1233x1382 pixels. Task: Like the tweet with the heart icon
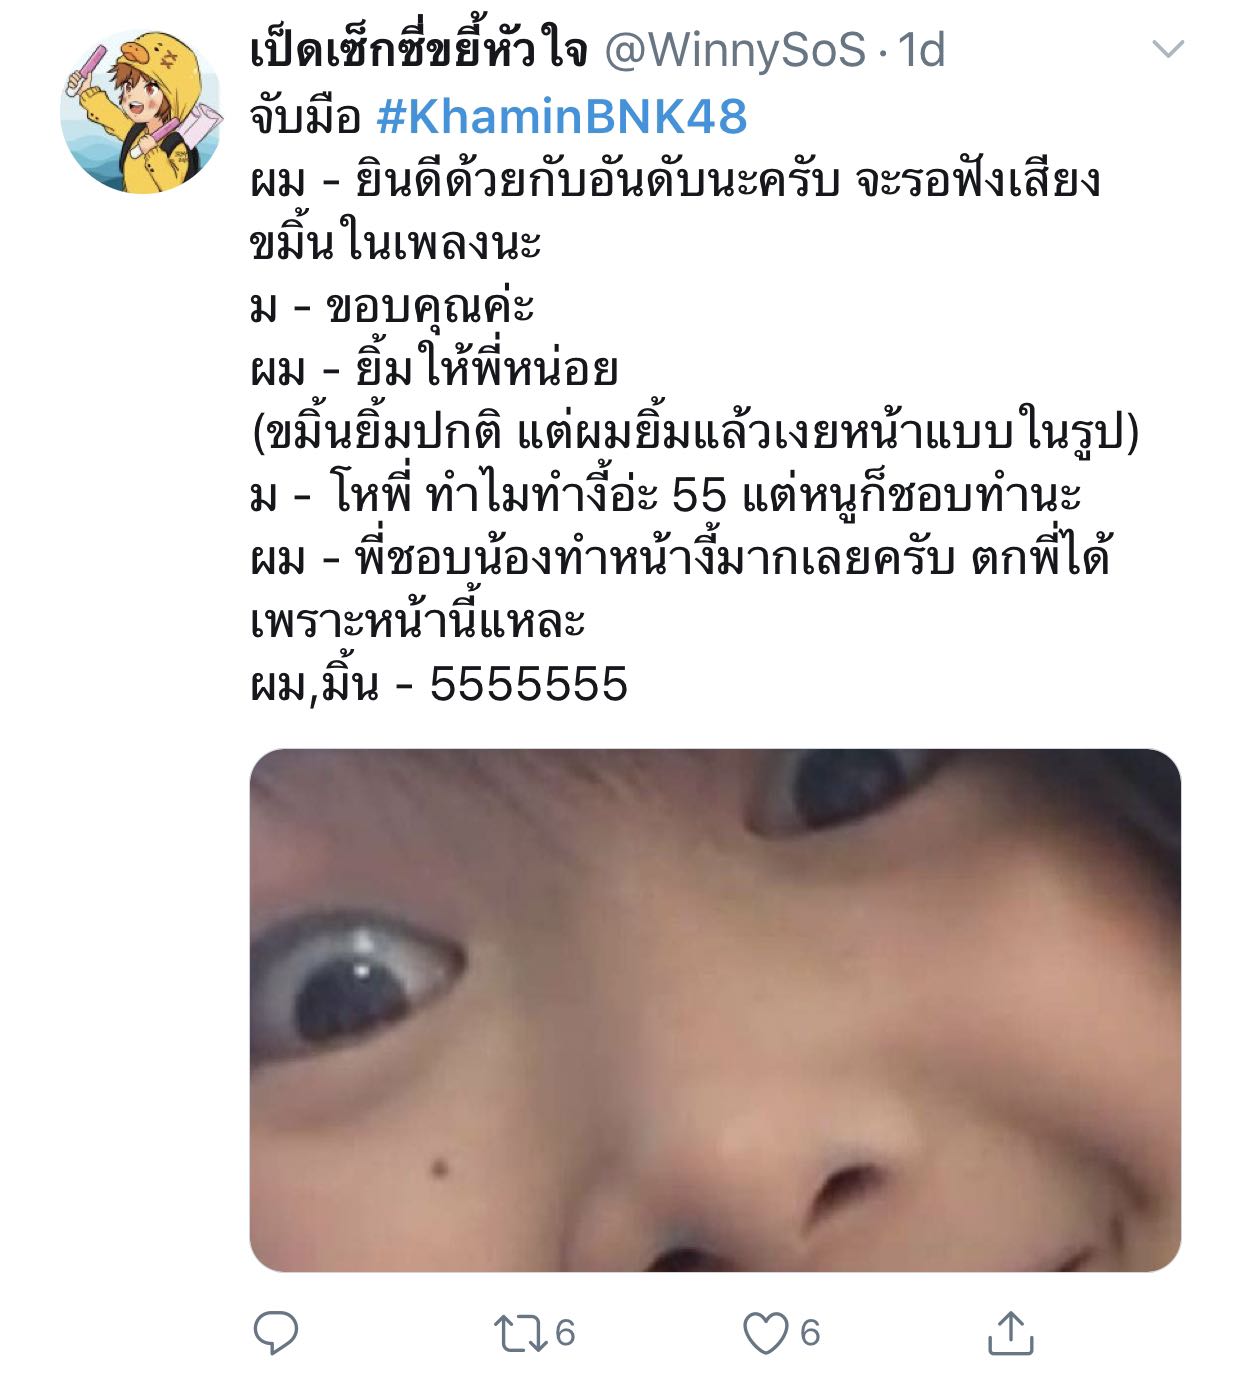[765, 1333]
